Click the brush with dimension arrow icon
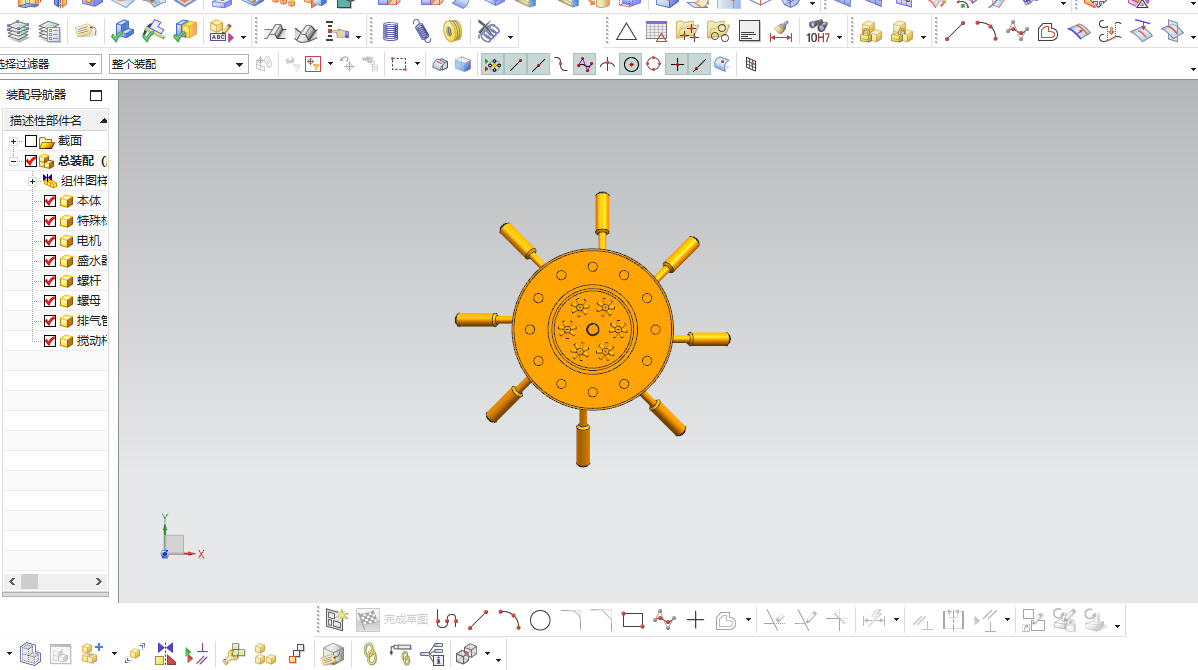 pos(781,31)
